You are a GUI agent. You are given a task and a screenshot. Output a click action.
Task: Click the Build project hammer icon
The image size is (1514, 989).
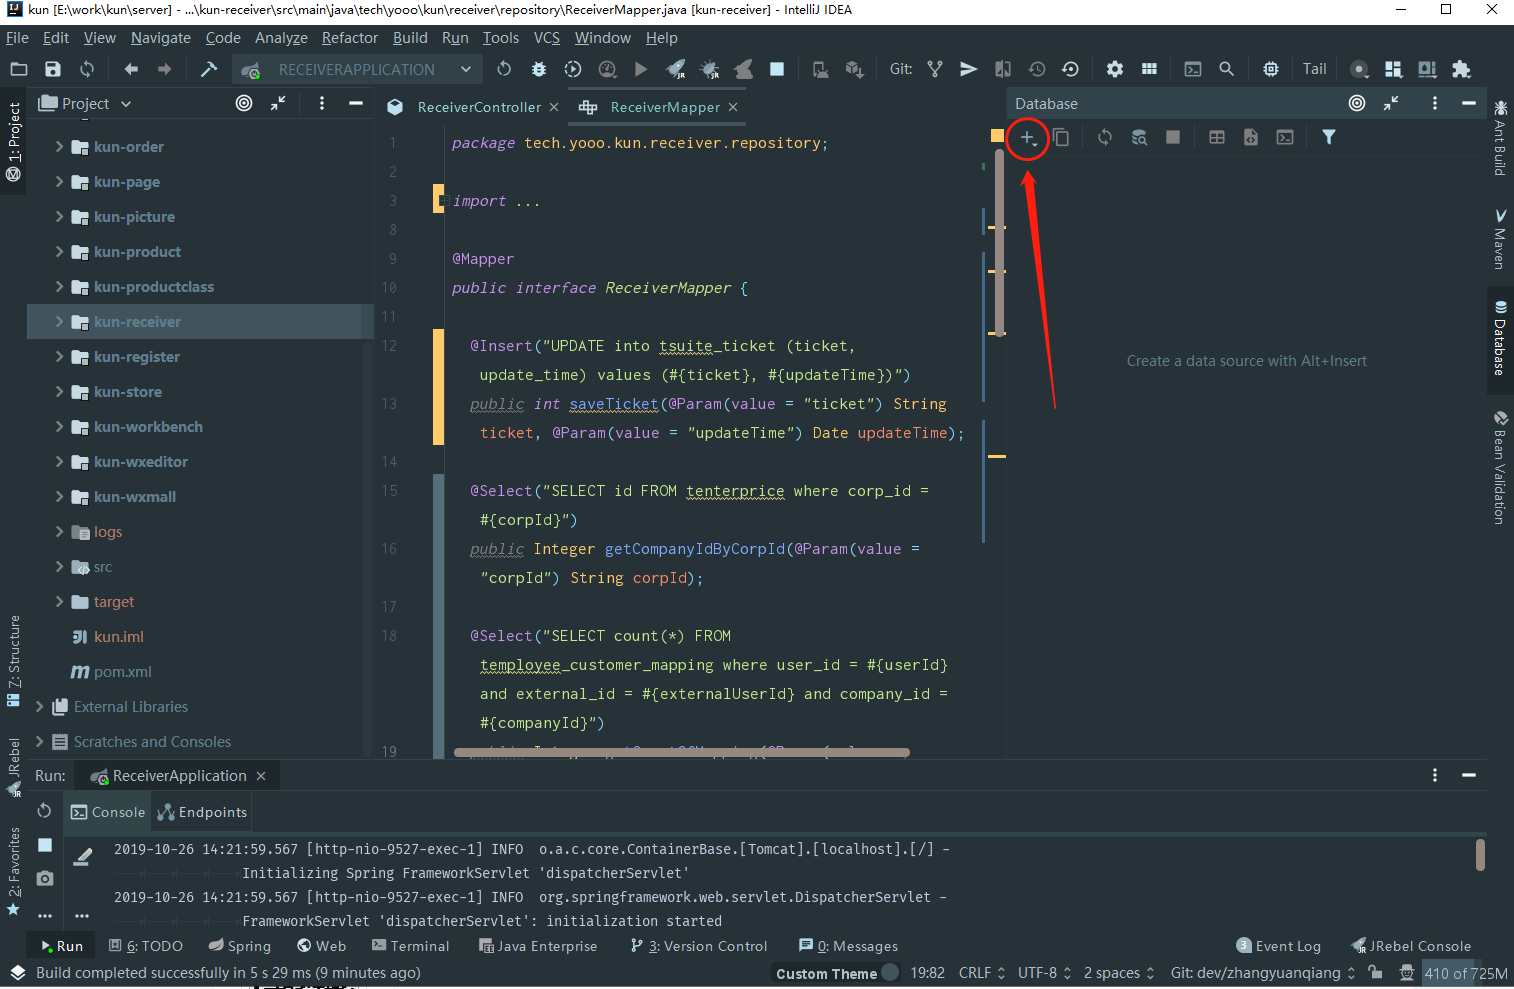[x=209, y=69]
